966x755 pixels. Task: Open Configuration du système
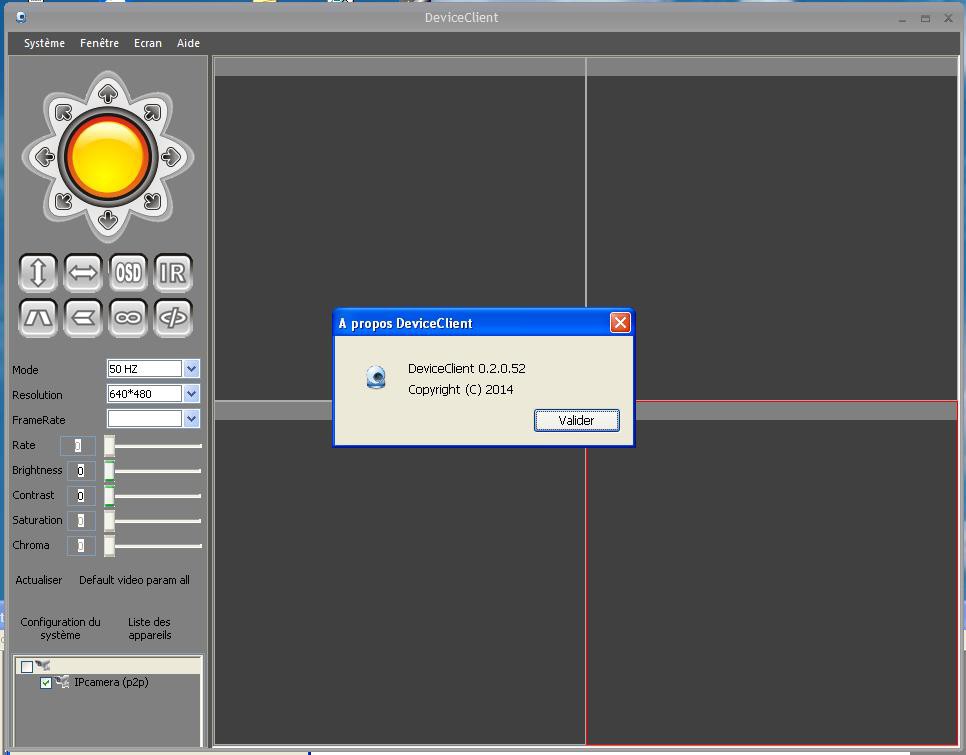pyautogui.click(x=60, y=628)
